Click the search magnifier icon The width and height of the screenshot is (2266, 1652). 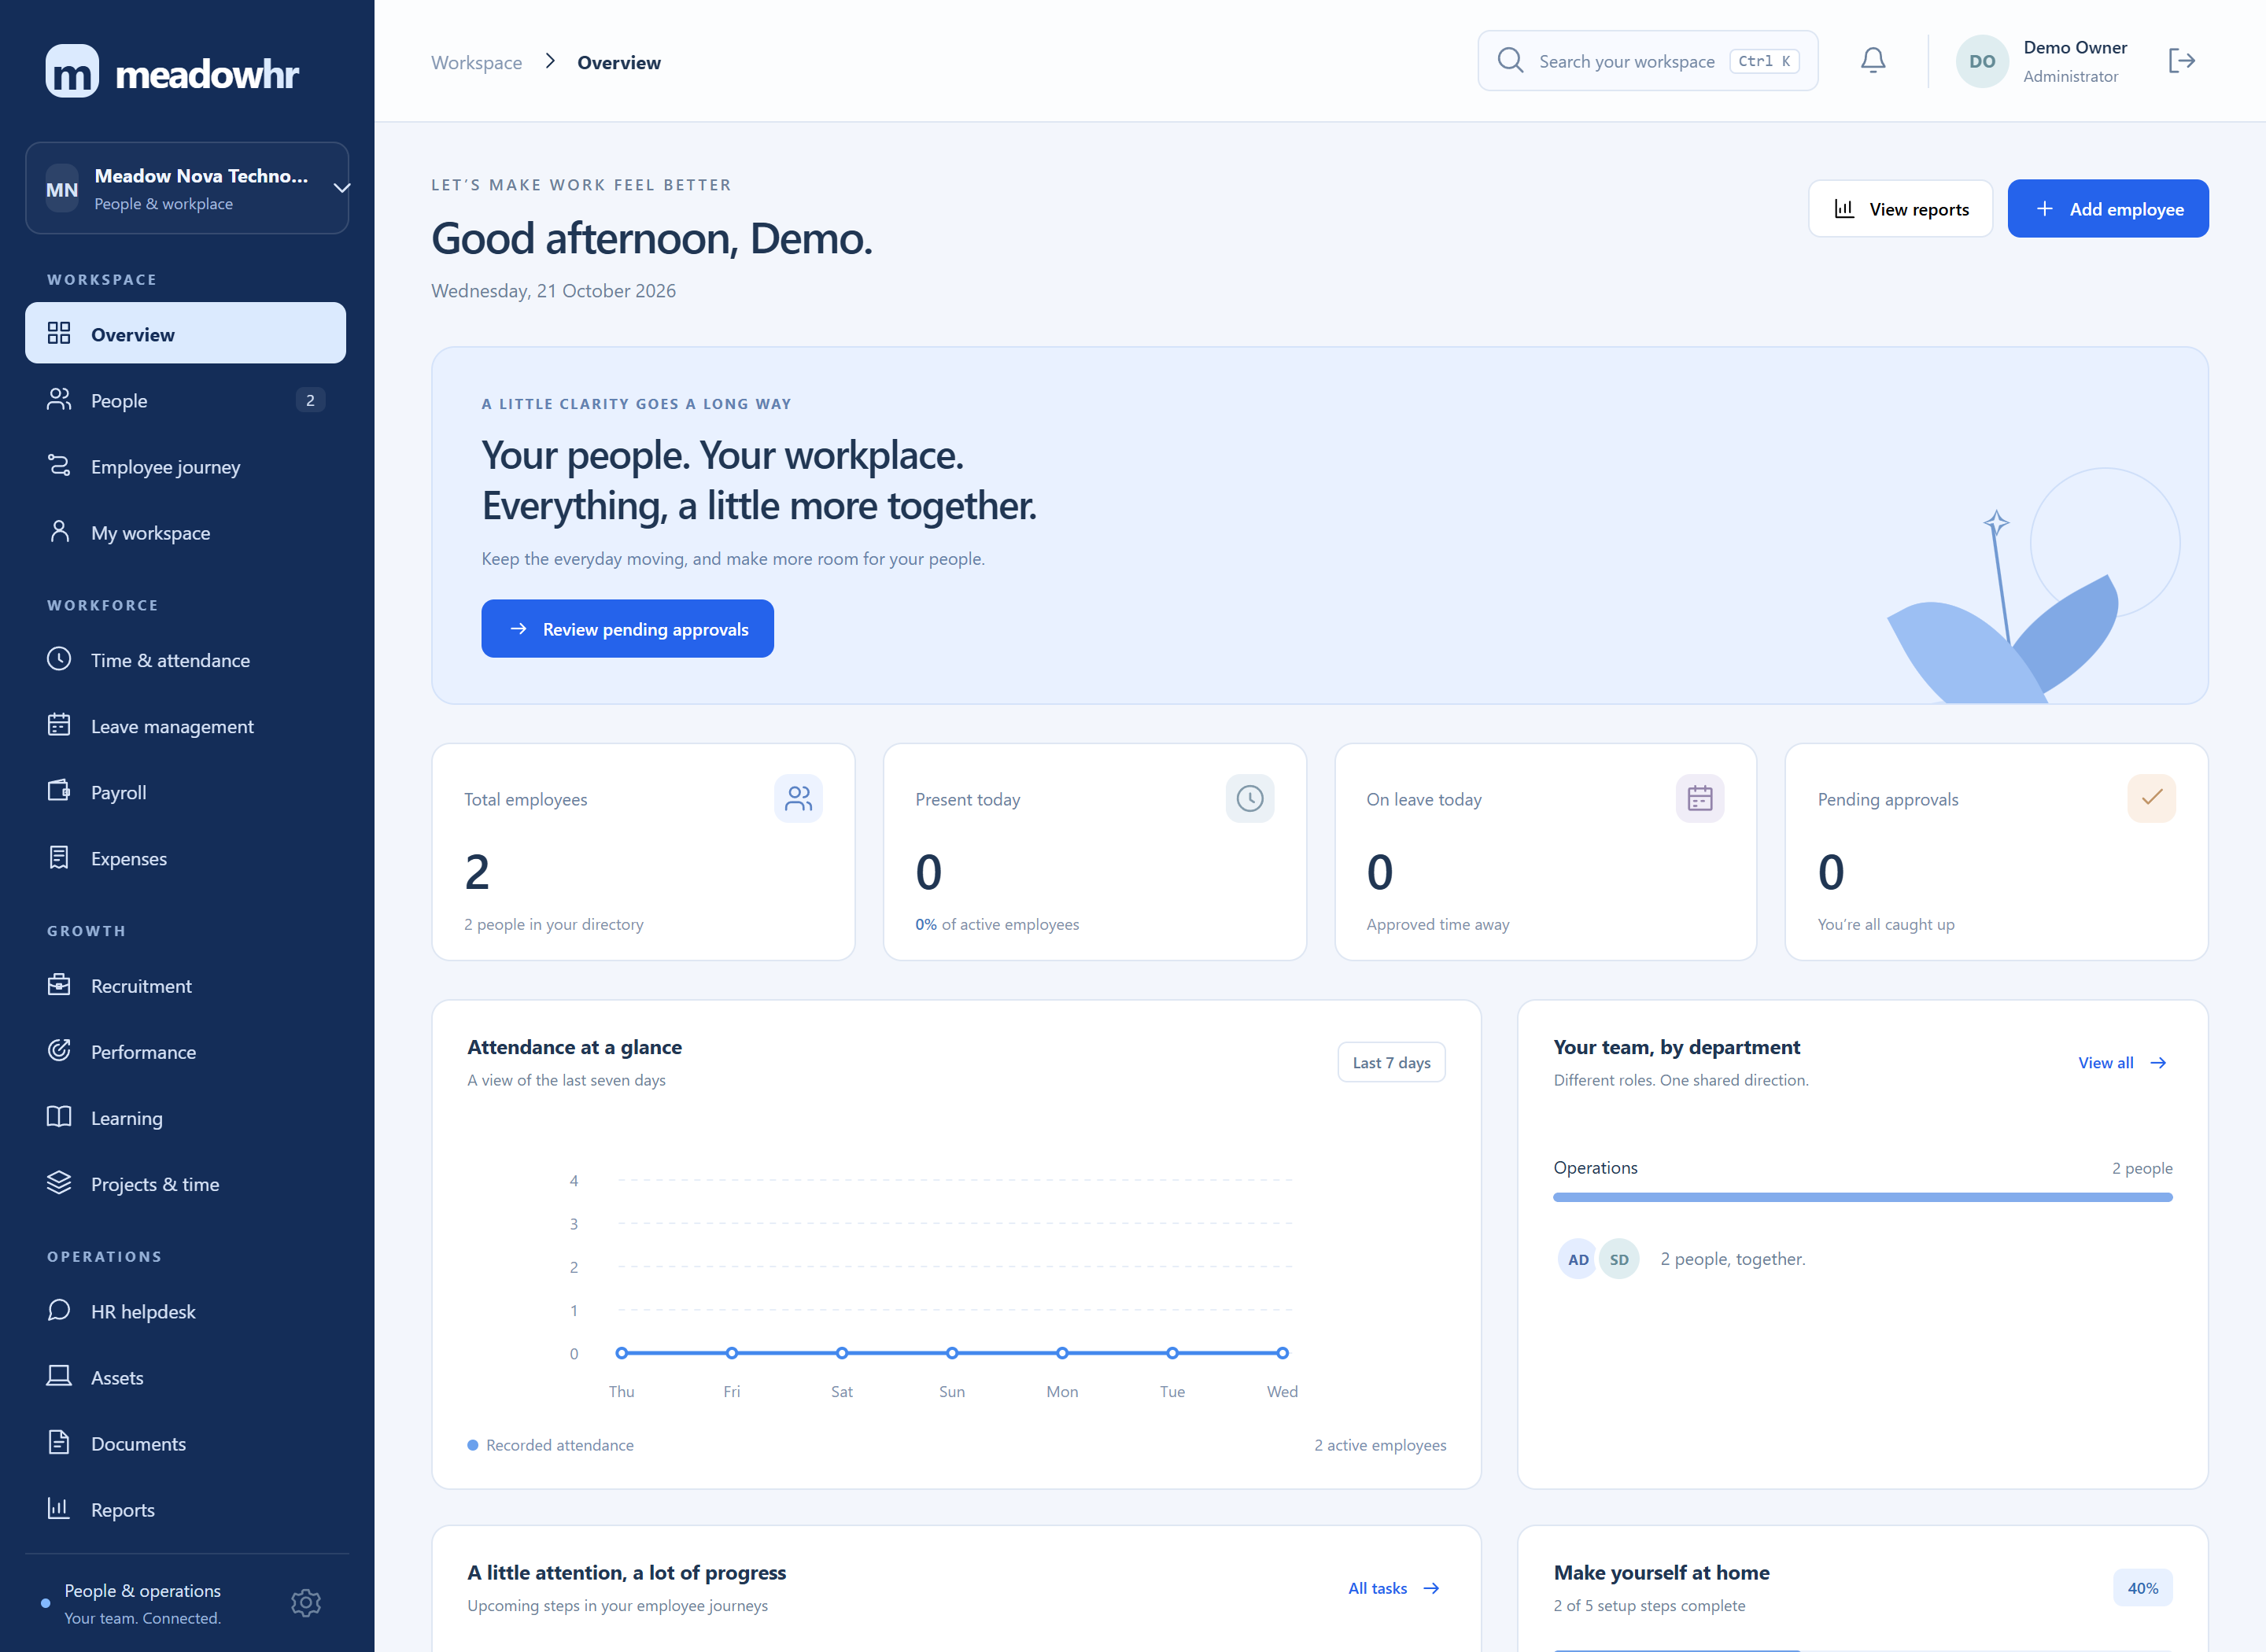(1510, 61)
